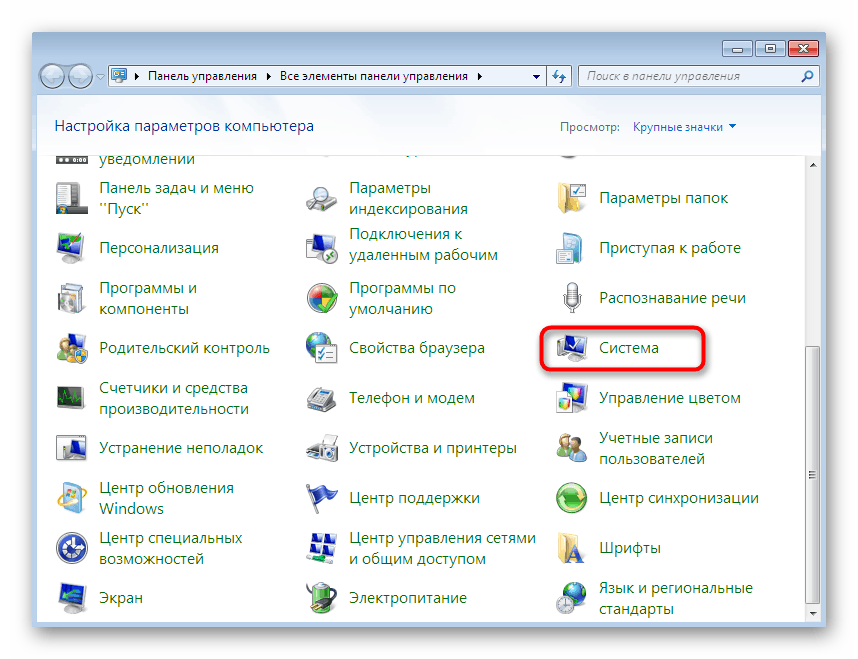Viewport: 858px width, 659px height.
Task: Click the User Accounts icon
Action: pyautogui.click(x=572, y=448)
